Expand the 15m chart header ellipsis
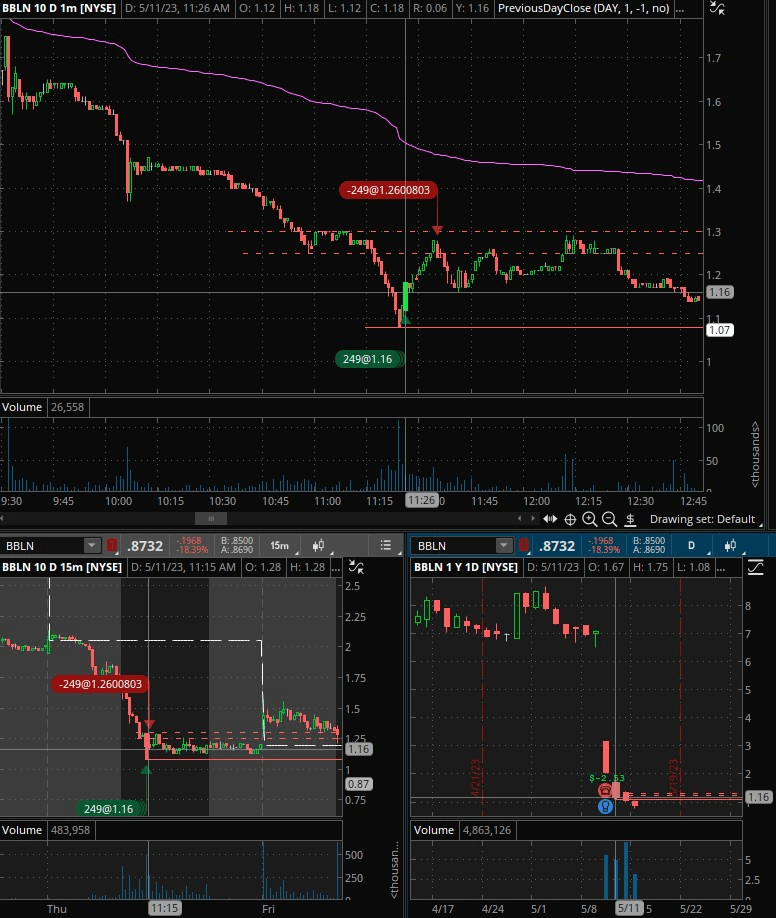776x918 pixels. pos(336,567)
